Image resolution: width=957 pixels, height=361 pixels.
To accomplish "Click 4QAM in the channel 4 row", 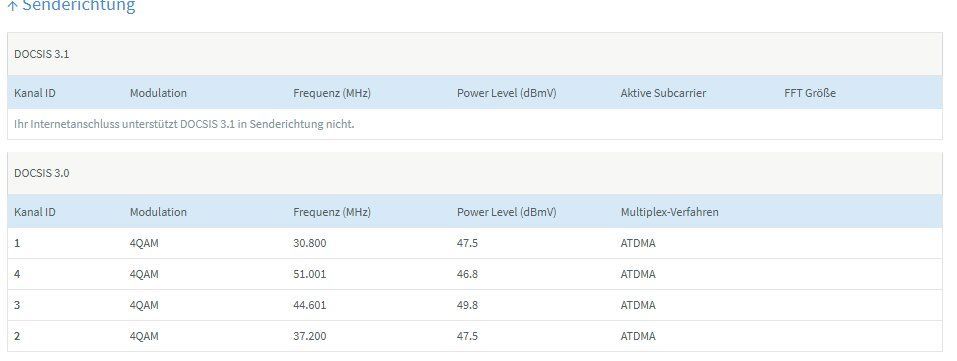I will [144, 274].
